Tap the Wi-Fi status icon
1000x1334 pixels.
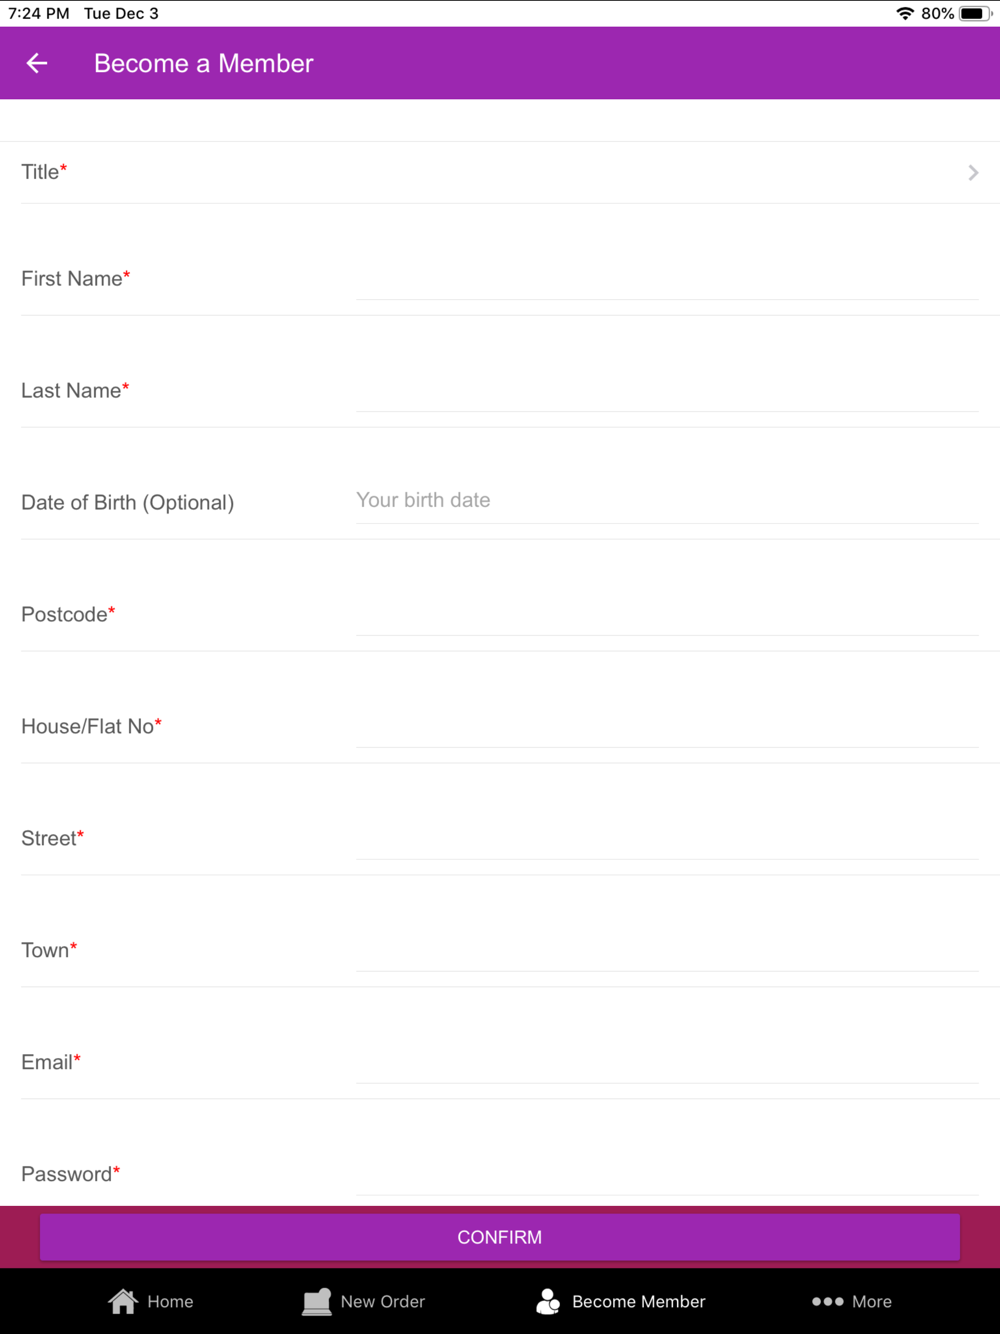point(905,13)
